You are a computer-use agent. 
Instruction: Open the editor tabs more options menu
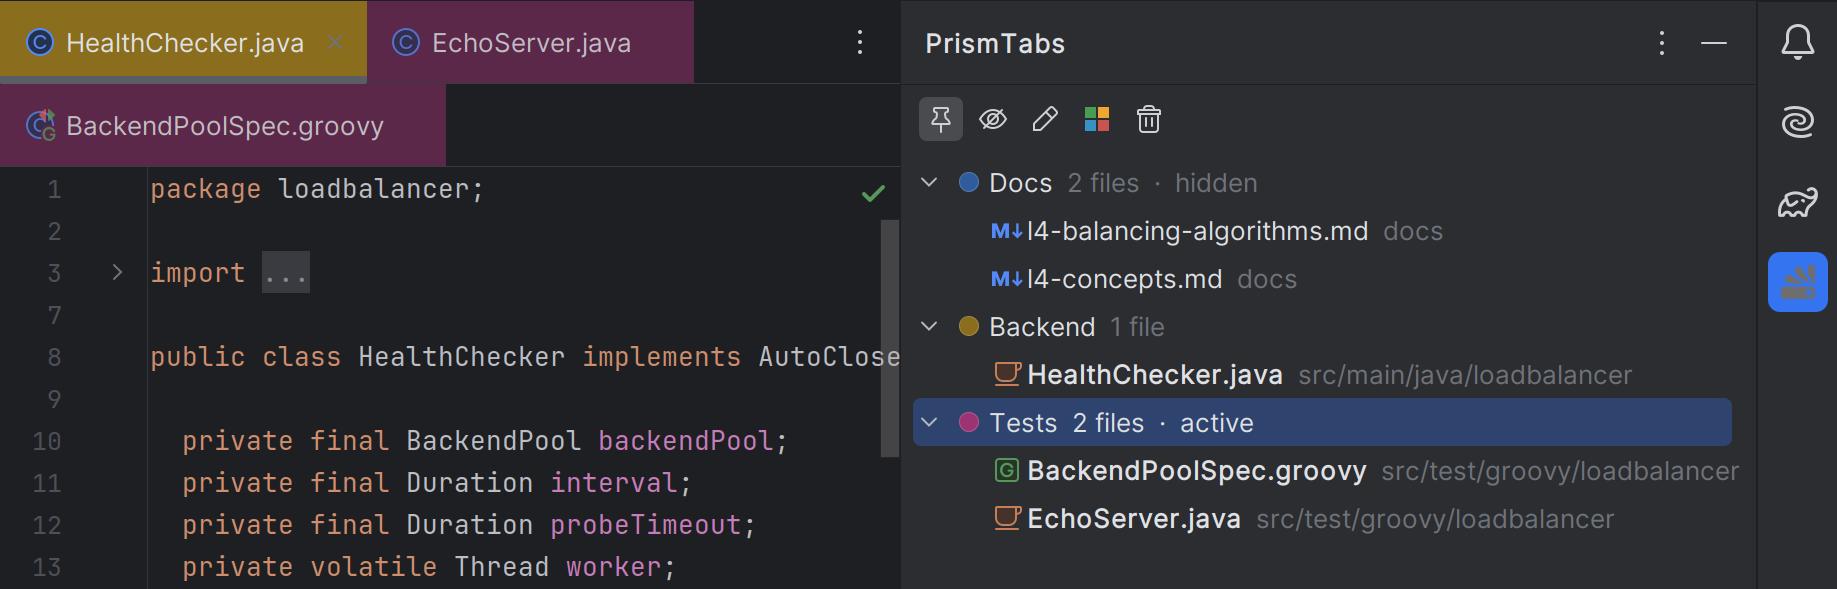point(860,42)
